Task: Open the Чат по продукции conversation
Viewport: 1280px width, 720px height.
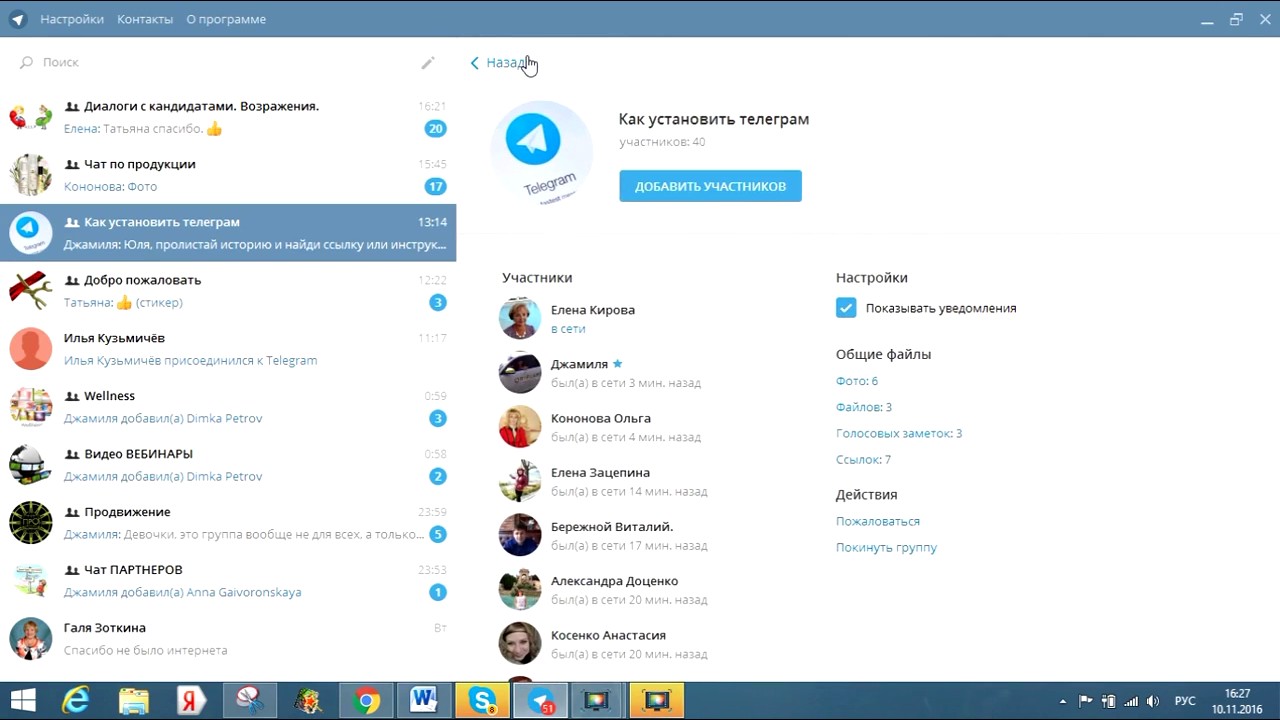Action: click(228, 175)
